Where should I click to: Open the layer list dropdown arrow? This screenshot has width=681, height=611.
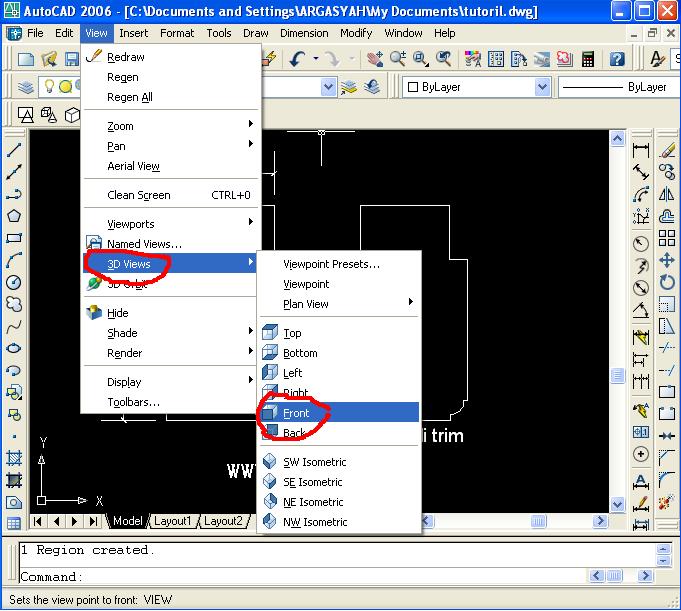coord(329,87)
